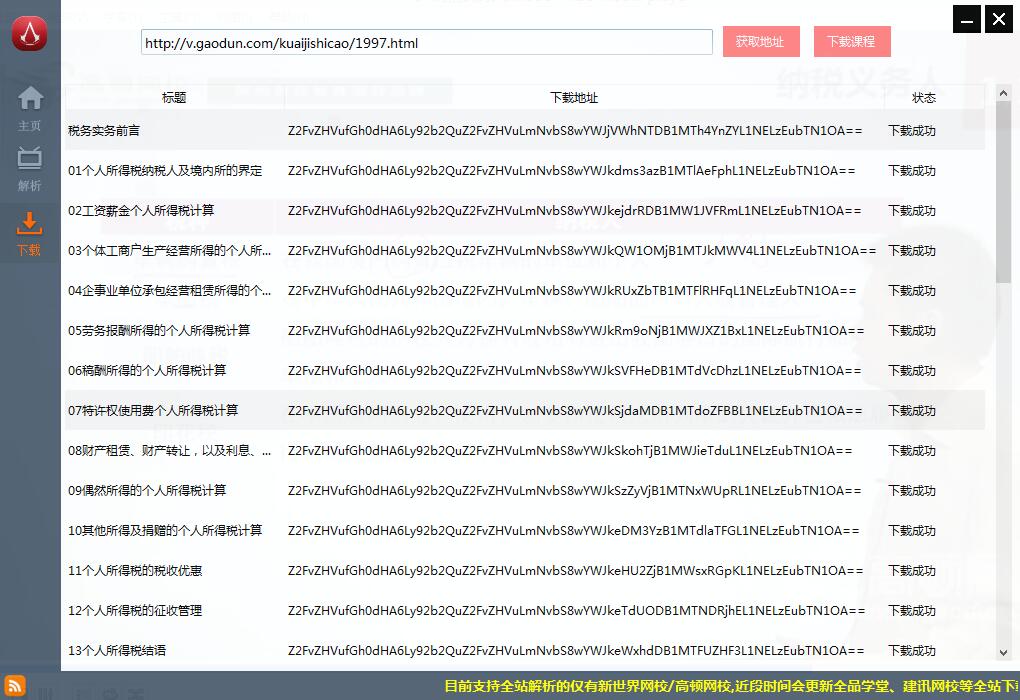The height and width of the screenshot is (700, 1020).
Task: Click the course URL input field
Action: point(426,42)
